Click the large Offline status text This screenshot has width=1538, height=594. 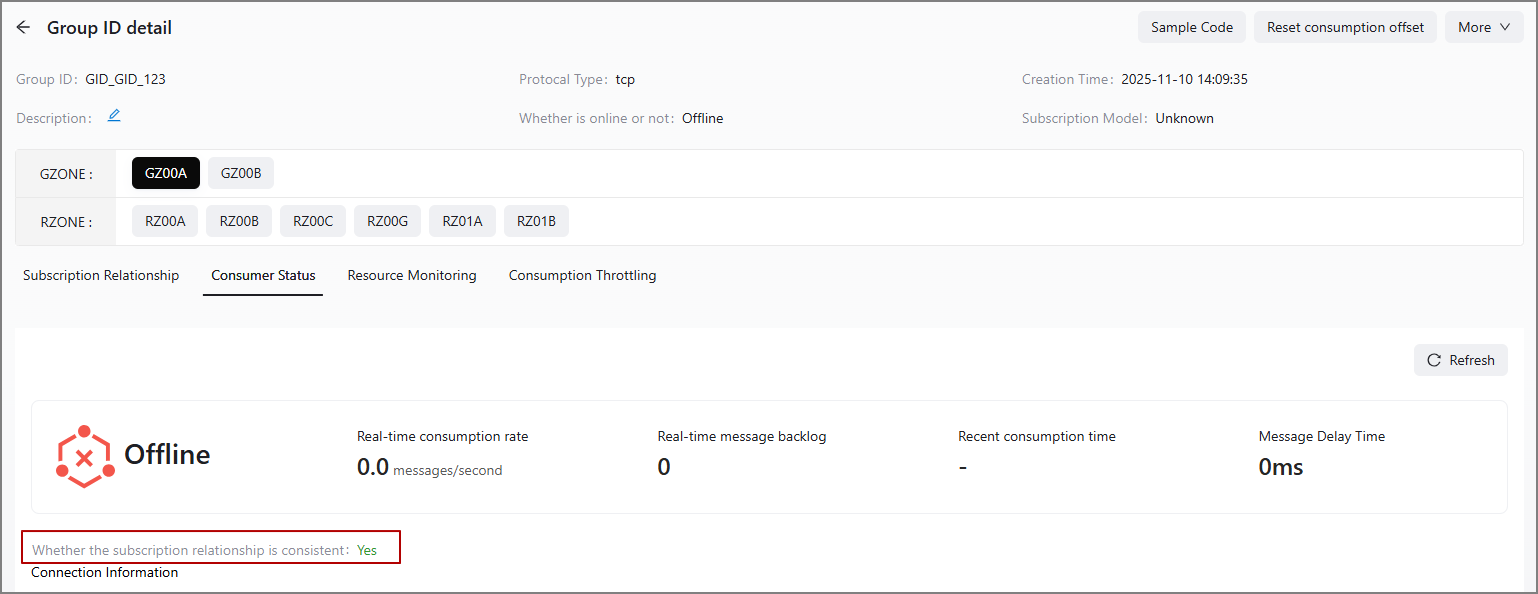[x=167, y=455]
